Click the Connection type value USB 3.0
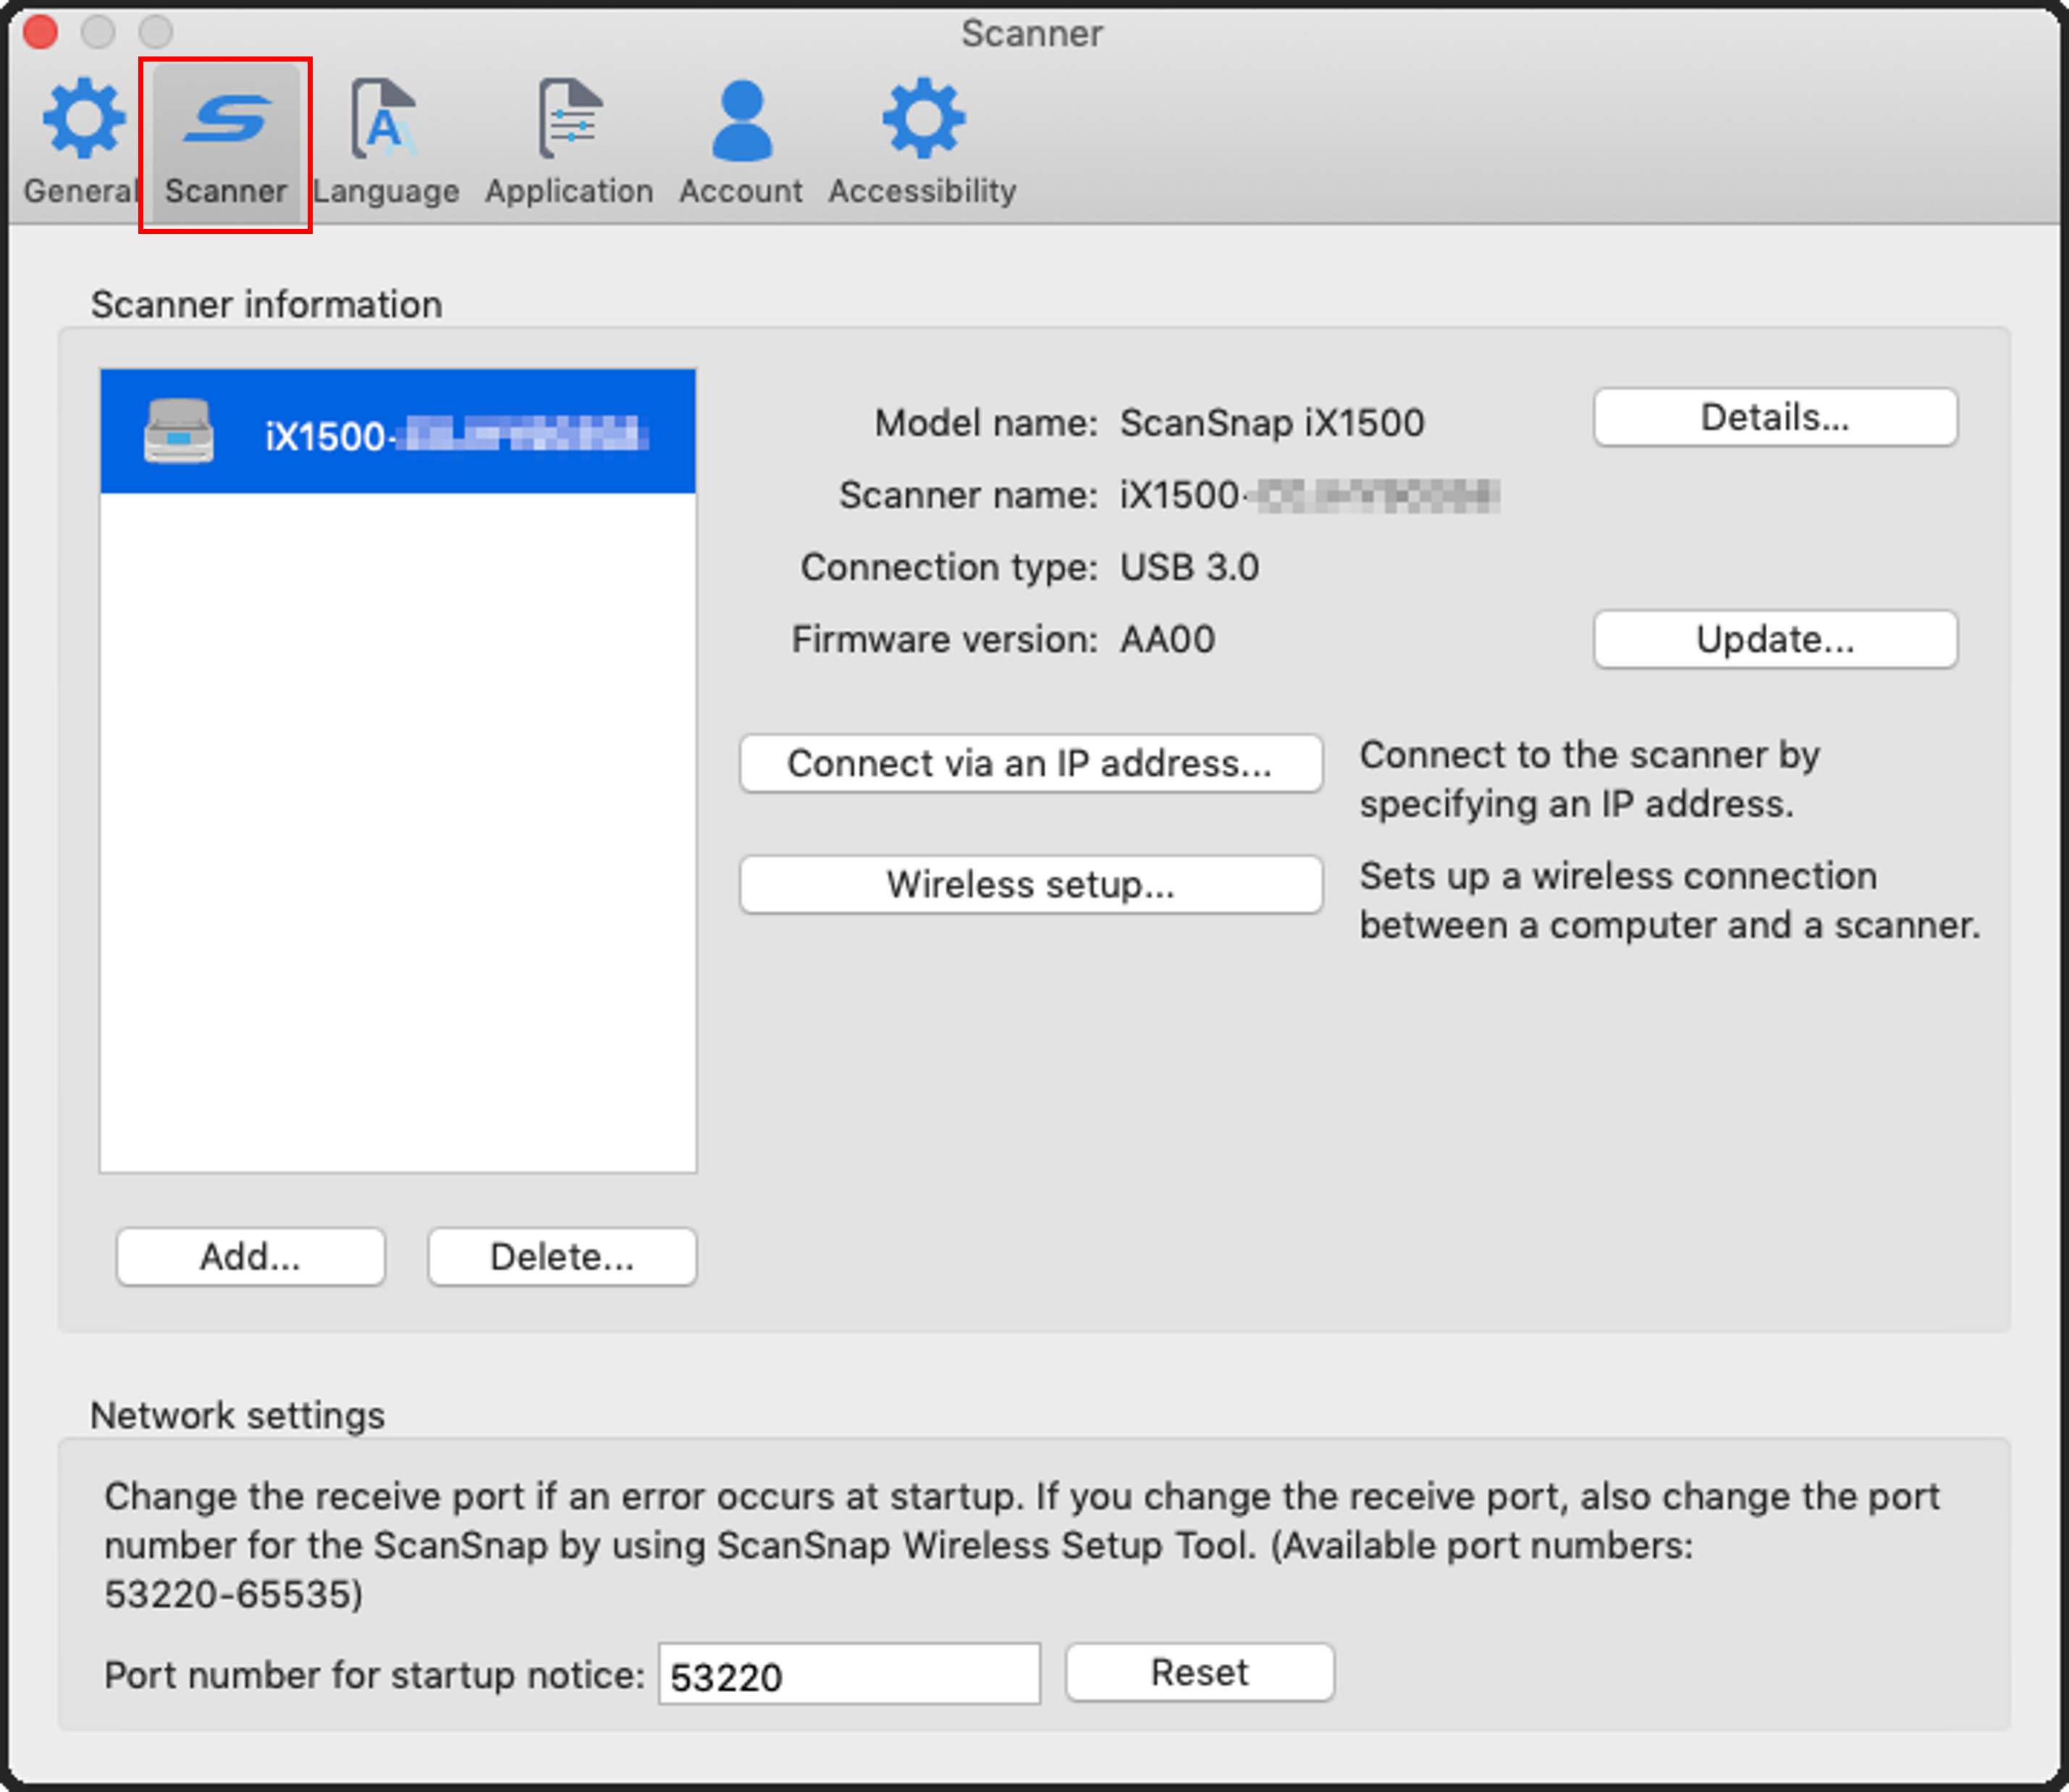Screen dimensions: 2069x1792 coord(1189,567)
